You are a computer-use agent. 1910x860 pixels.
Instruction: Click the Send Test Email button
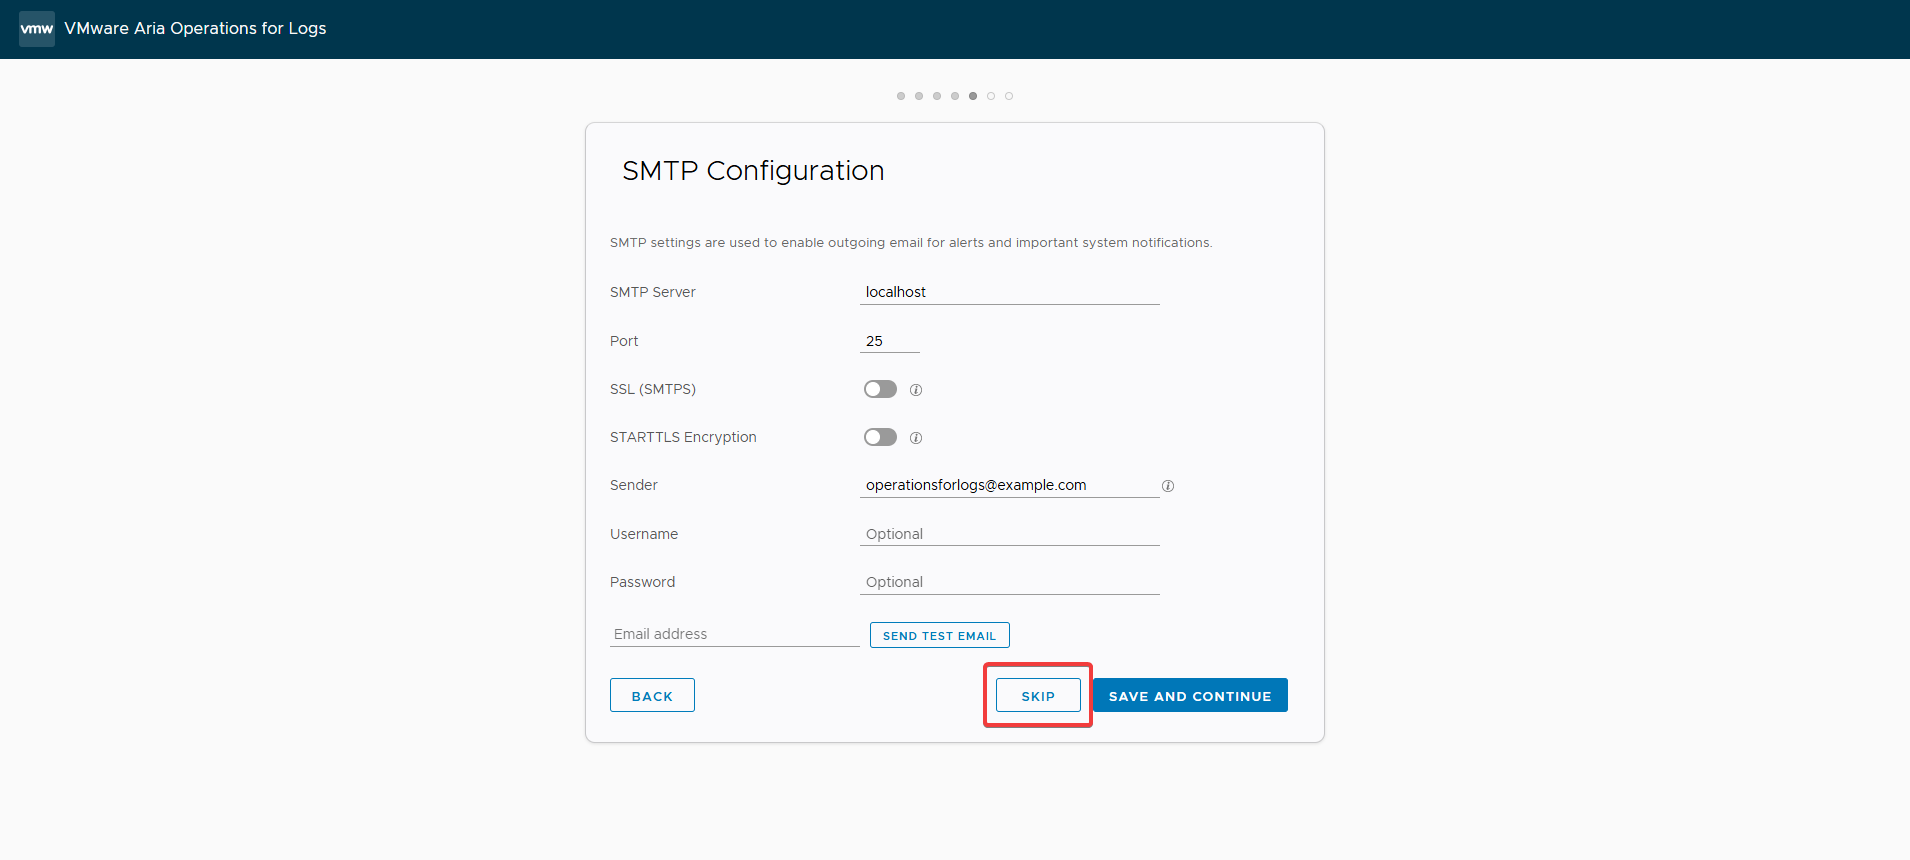940,635
